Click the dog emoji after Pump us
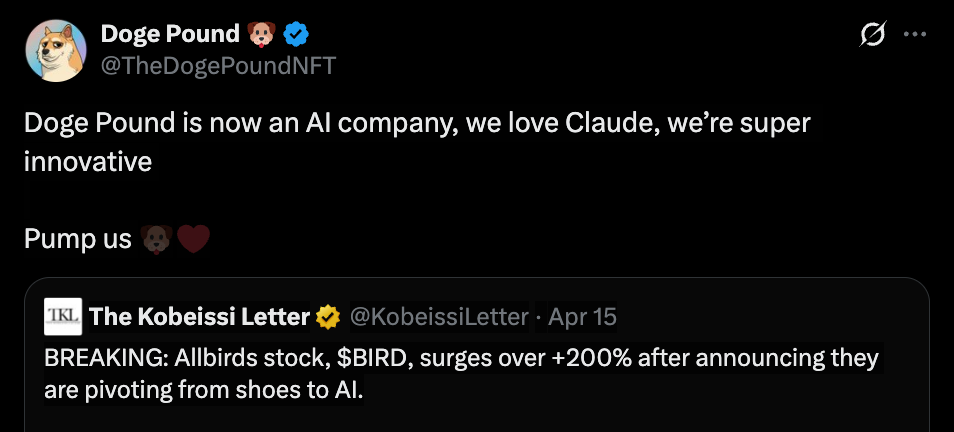954x432 pixels. (x=157, y=240)
